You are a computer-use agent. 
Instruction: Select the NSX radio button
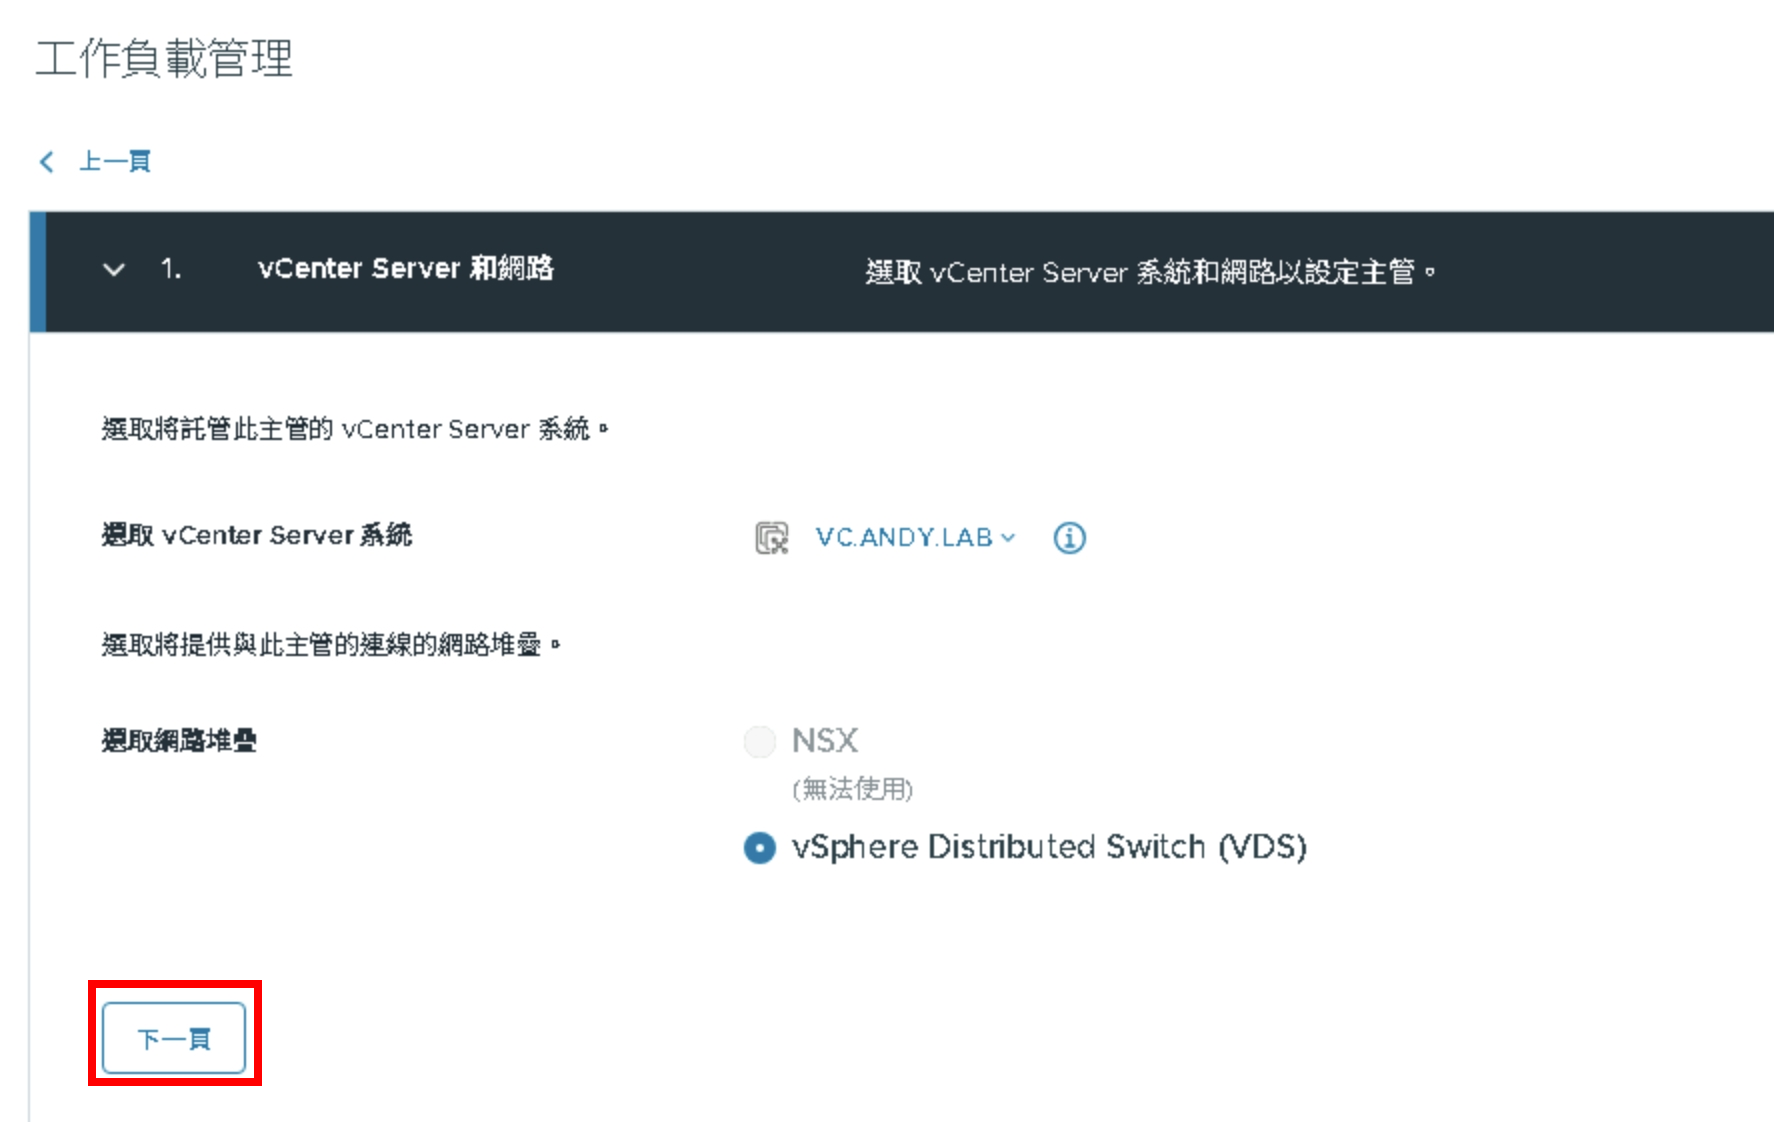(760, 742)
